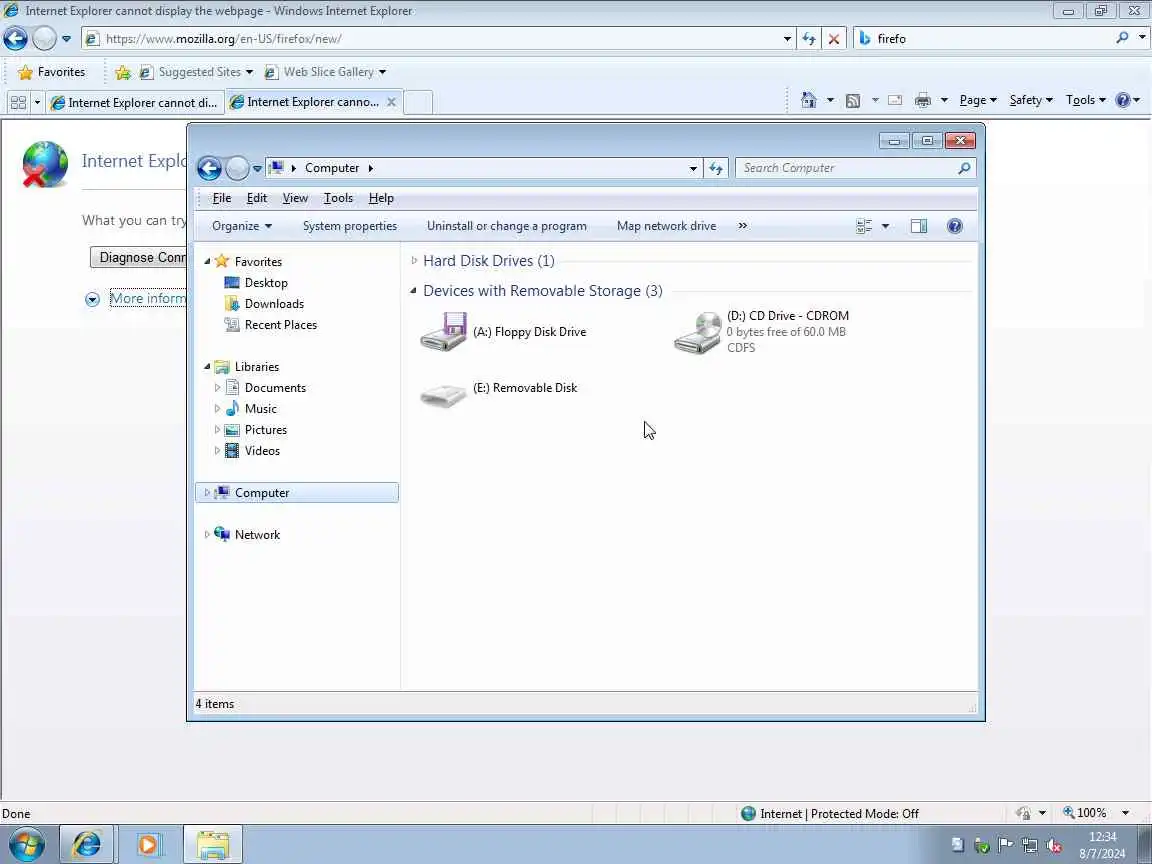The width and height of the screenshot is (1152, 864).
Task: Open the Explorer address bar history dropdown
Action: click(693, 168)
